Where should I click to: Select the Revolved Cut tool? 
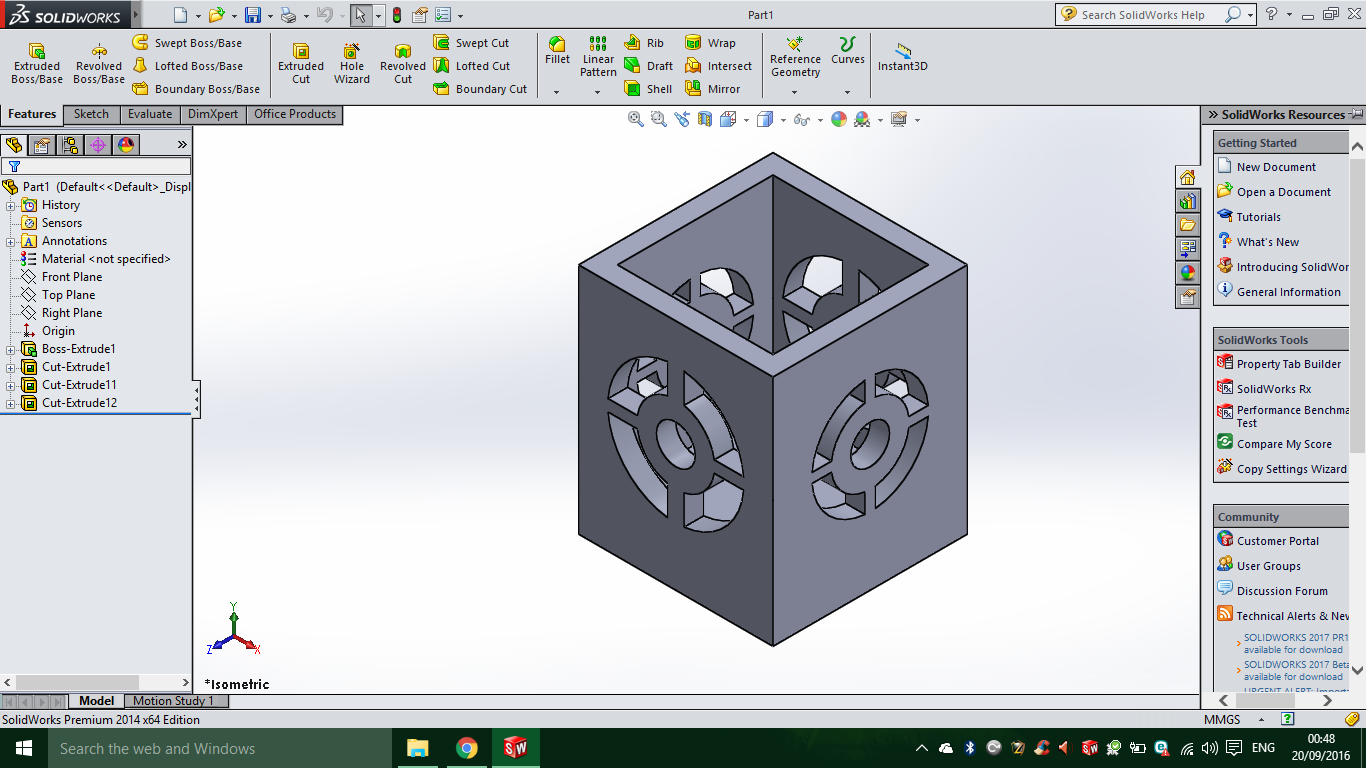[x=403, y=64]
